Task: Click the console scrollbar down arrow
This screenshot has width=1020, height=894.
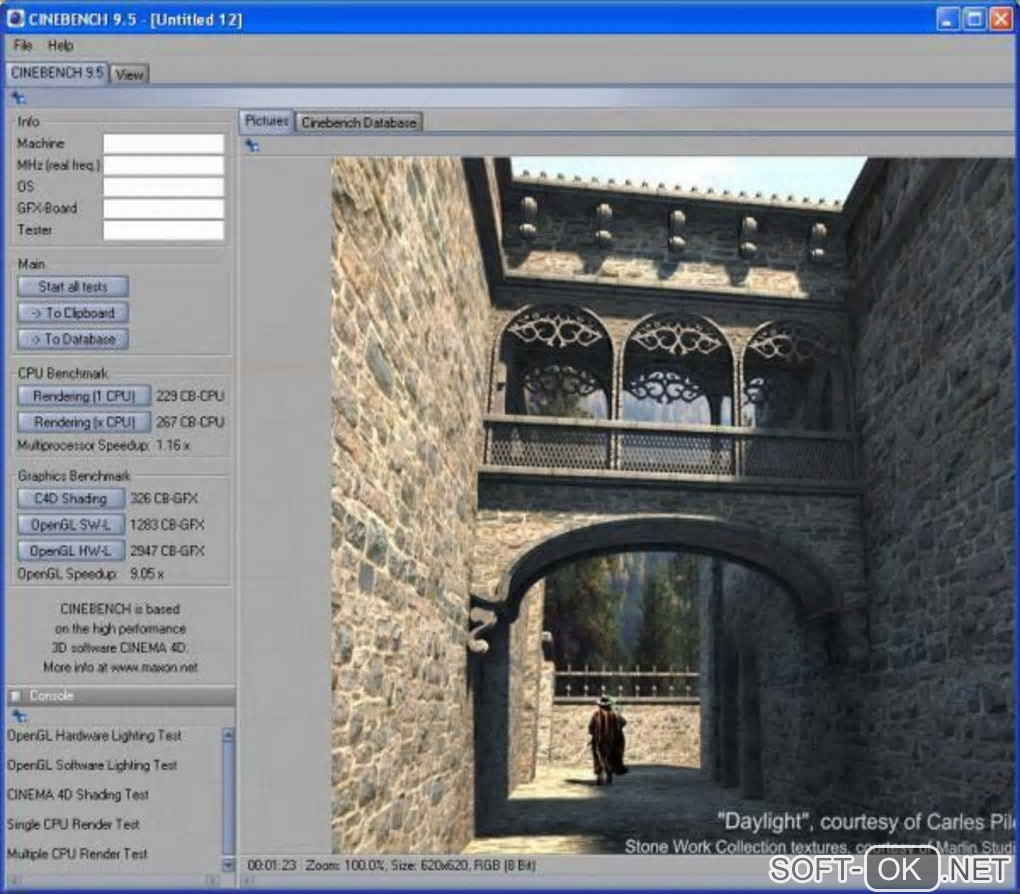Action: tap(228, 865)
